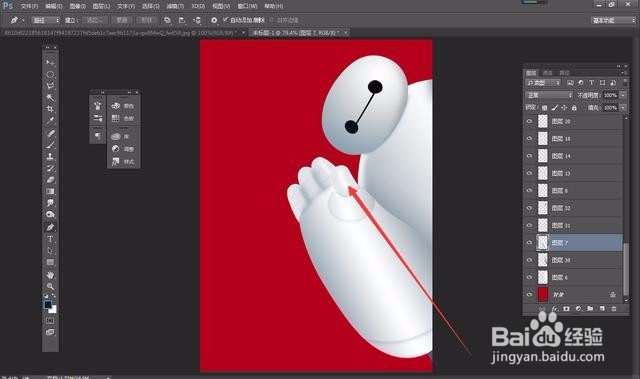Viewport: 640px width, 379px height.
Task: Click the foreground color swatch
Action: click(48, 305)
